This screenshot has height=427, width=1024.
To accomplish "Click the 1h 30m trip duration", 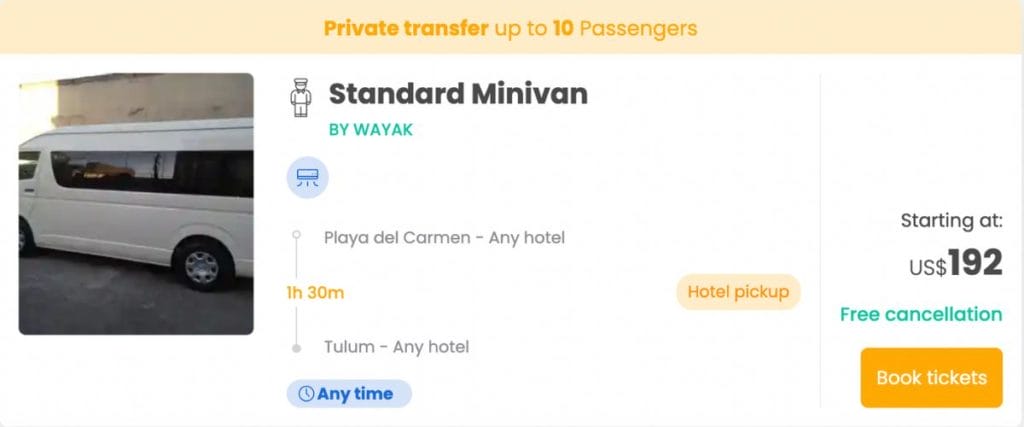I will tap(315, 293).
